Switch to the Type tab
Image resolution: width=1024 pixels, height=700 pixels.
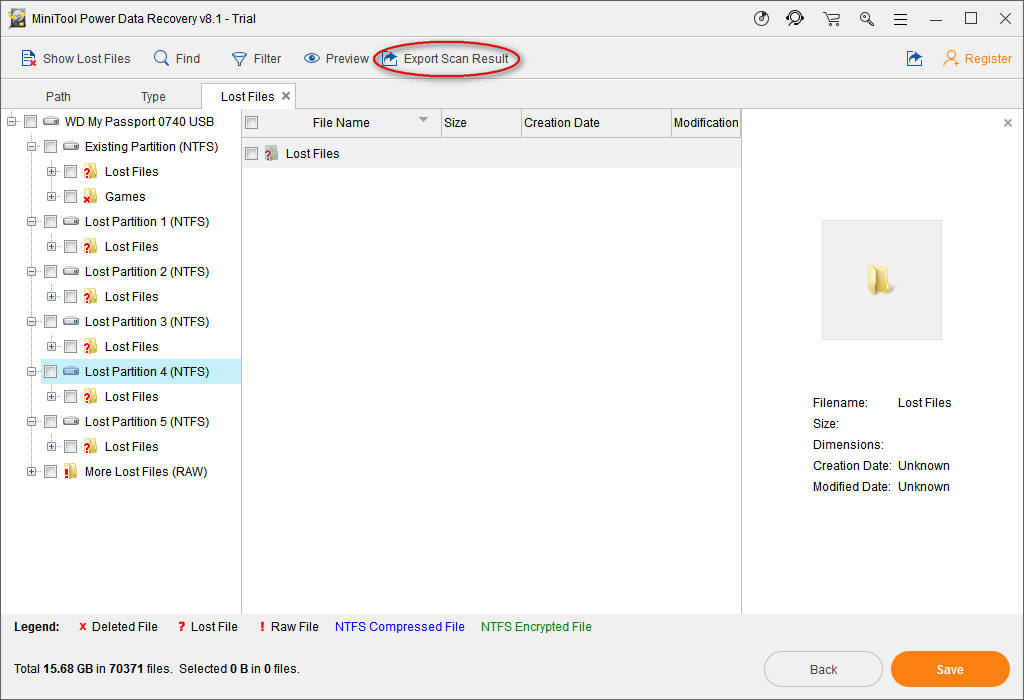pyautogui.click(x=153, y=97)
